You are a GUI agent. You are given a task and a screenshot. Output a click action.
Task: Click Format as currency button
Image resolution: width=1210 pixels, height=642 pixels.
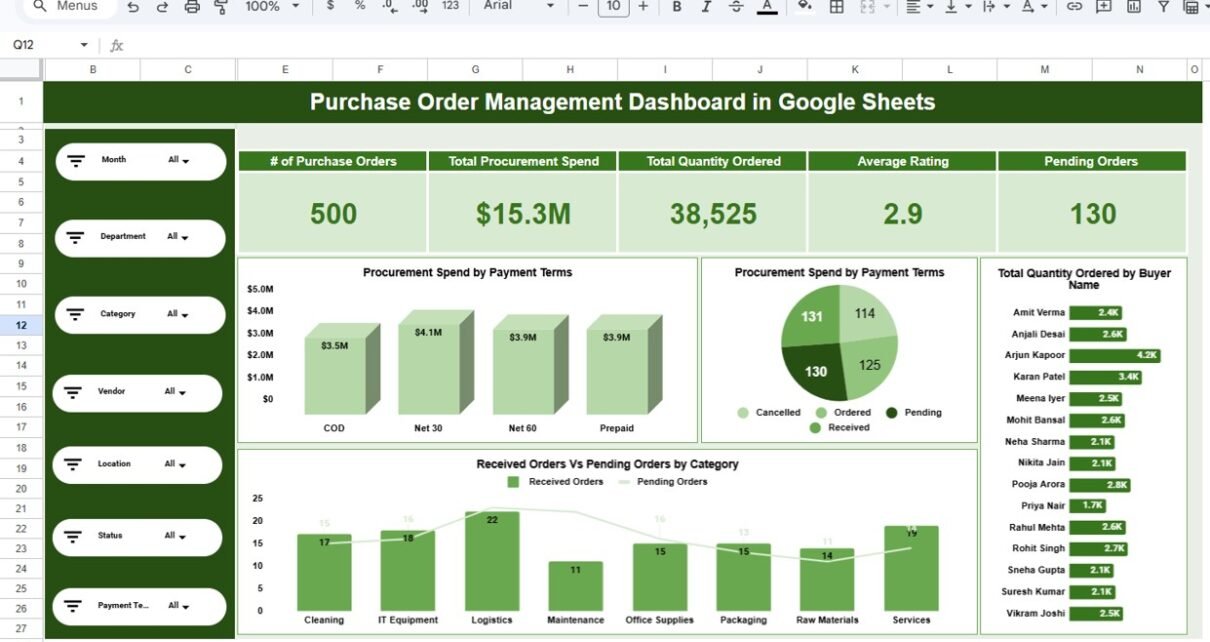[331, 7]
